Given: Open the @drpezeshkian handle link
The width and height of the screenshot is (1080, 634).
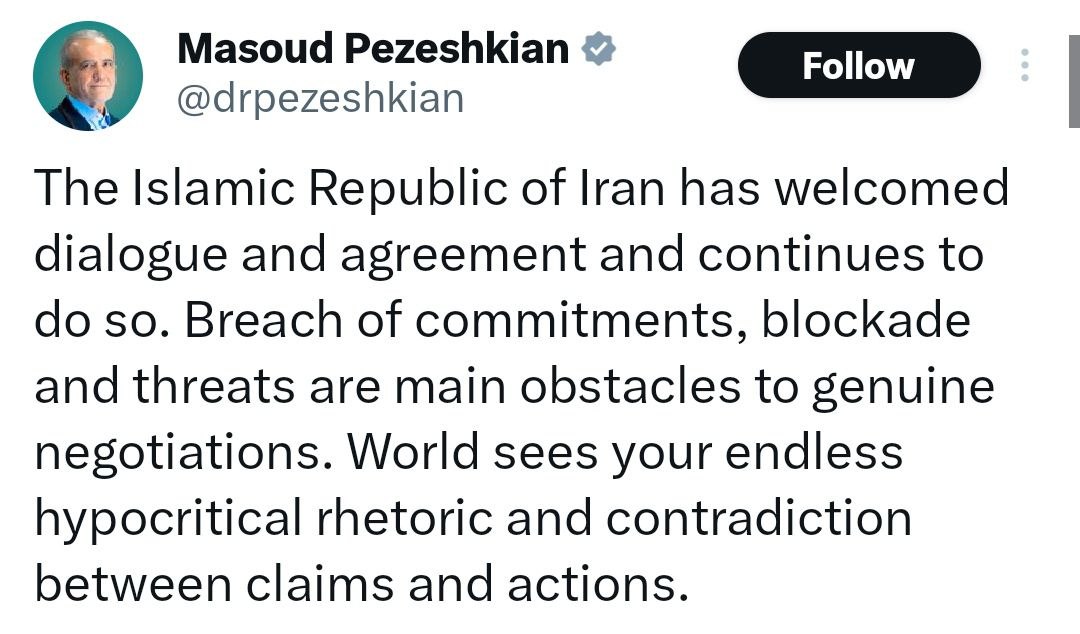Looking at the screenshot, I should (320, 99).
